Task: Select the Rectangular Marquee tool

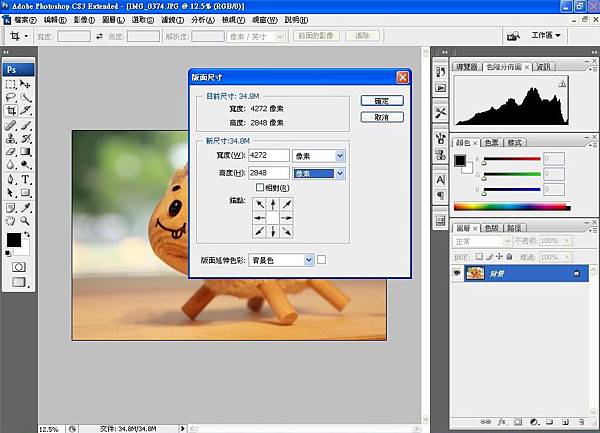Action: pos(11,84)
